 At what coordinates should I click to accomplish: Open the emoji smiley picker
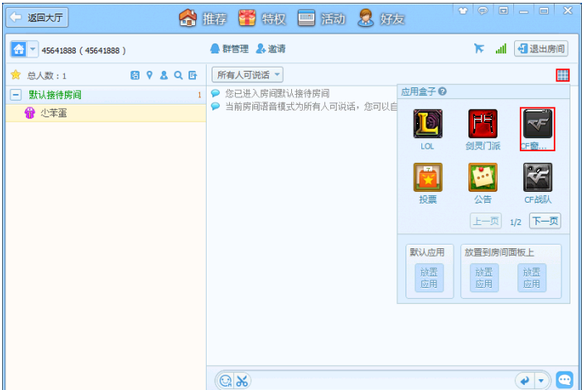[x=225, y=381]
